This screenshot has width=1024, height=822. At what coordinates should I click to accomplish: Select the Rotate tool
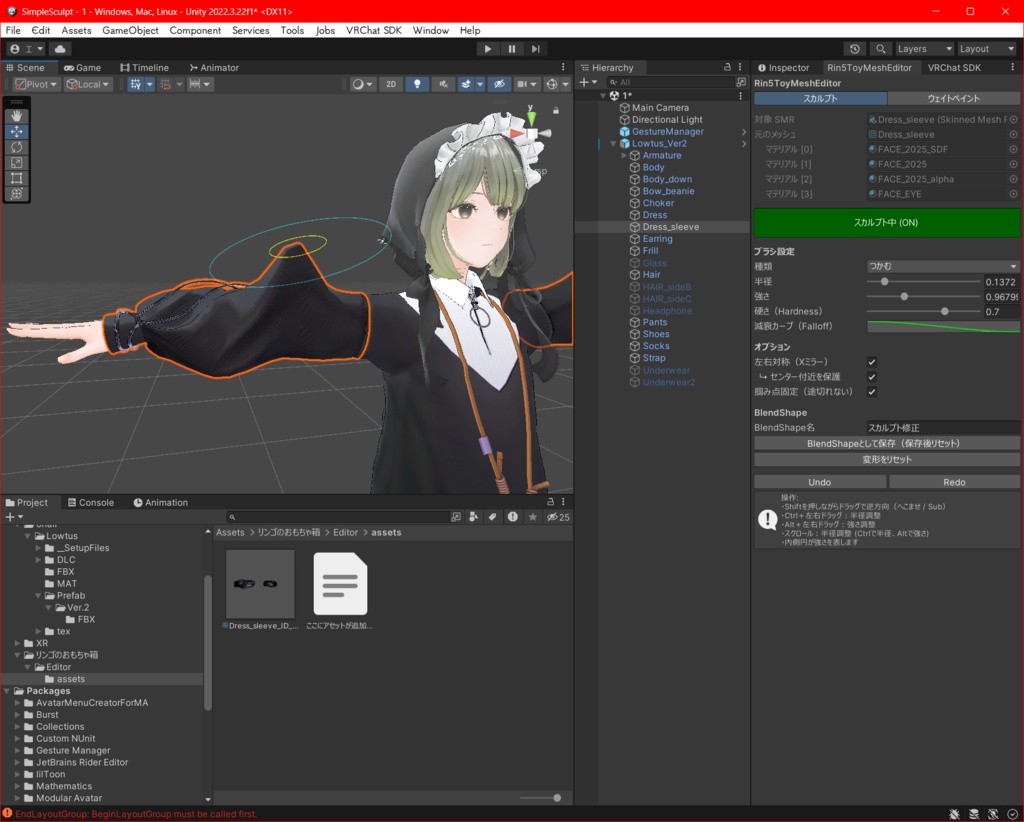(x=14, y=147)
